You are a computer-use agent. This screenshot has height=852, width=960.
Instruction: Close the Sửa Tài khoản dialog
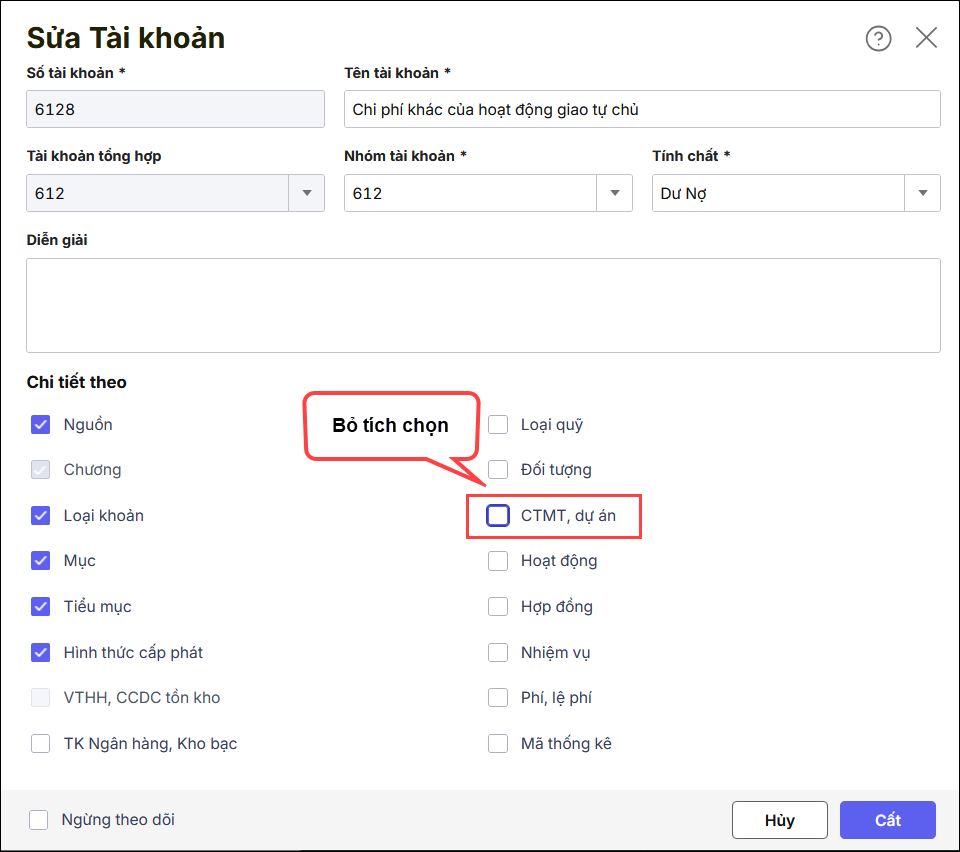926,39
